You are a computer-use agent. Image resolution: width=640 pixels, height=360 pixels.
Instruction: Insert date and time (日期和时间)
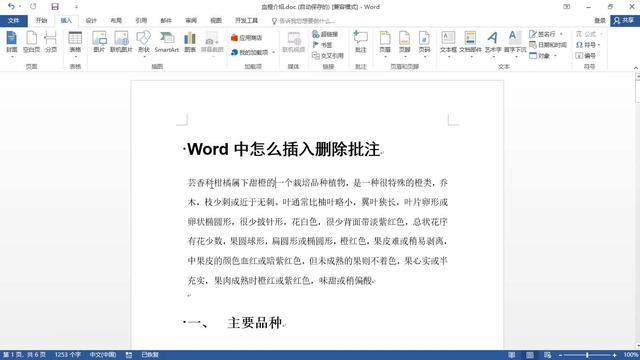pyautogui.click(x=548, y=45)
